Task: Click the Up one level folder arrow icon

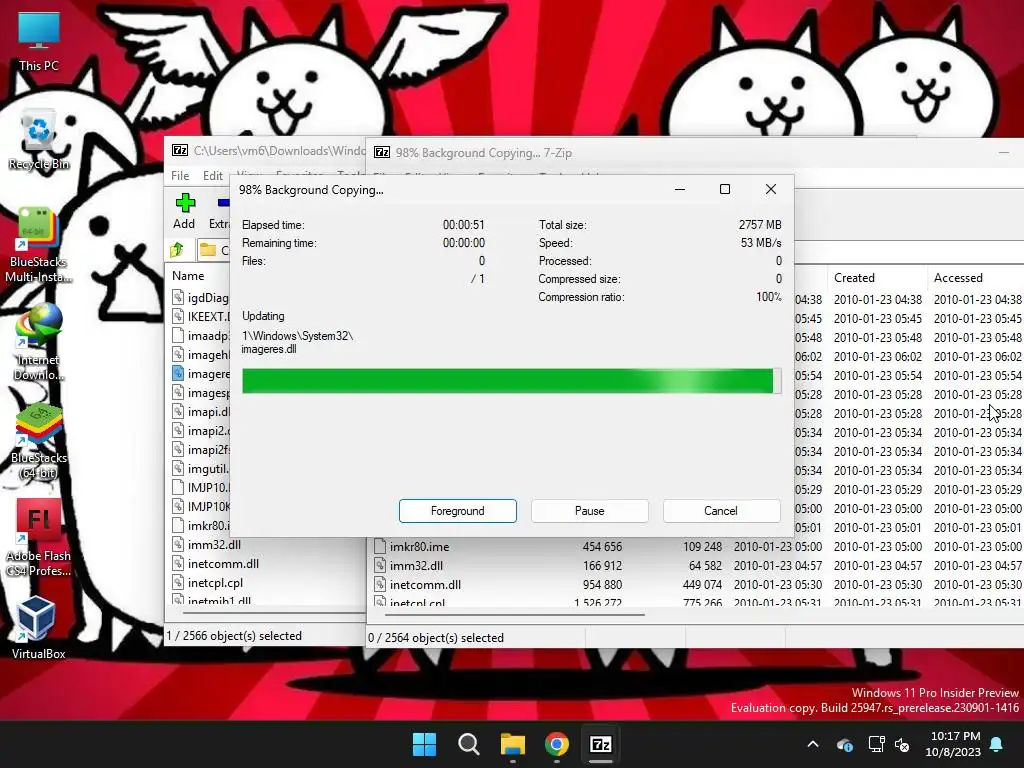Action: click(x=177, y=249)
